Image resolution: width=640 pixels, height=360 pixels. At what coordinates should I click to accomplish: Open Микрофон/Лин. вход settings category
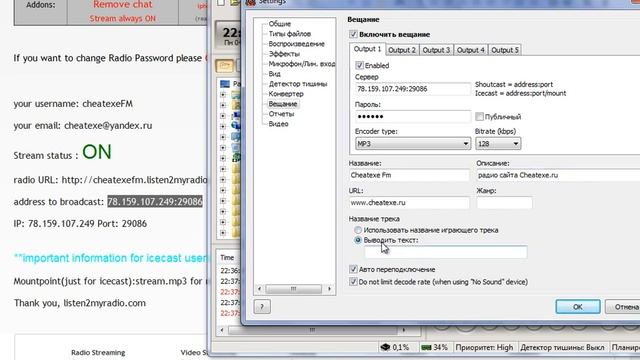tap(302, 64)
